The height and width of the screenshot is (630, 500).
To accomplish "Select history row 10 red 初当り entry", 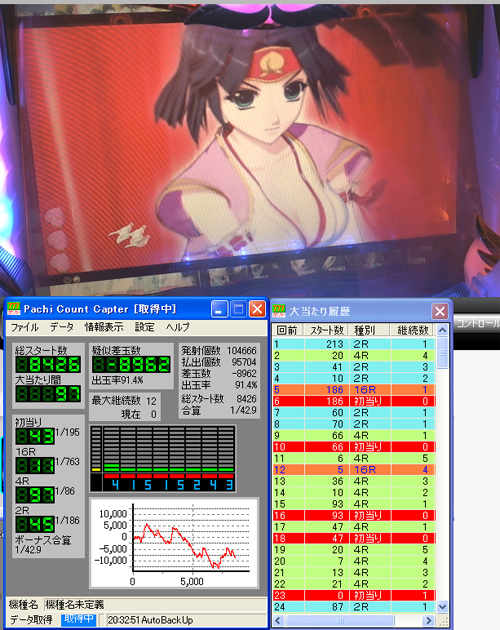I will 354,447.
